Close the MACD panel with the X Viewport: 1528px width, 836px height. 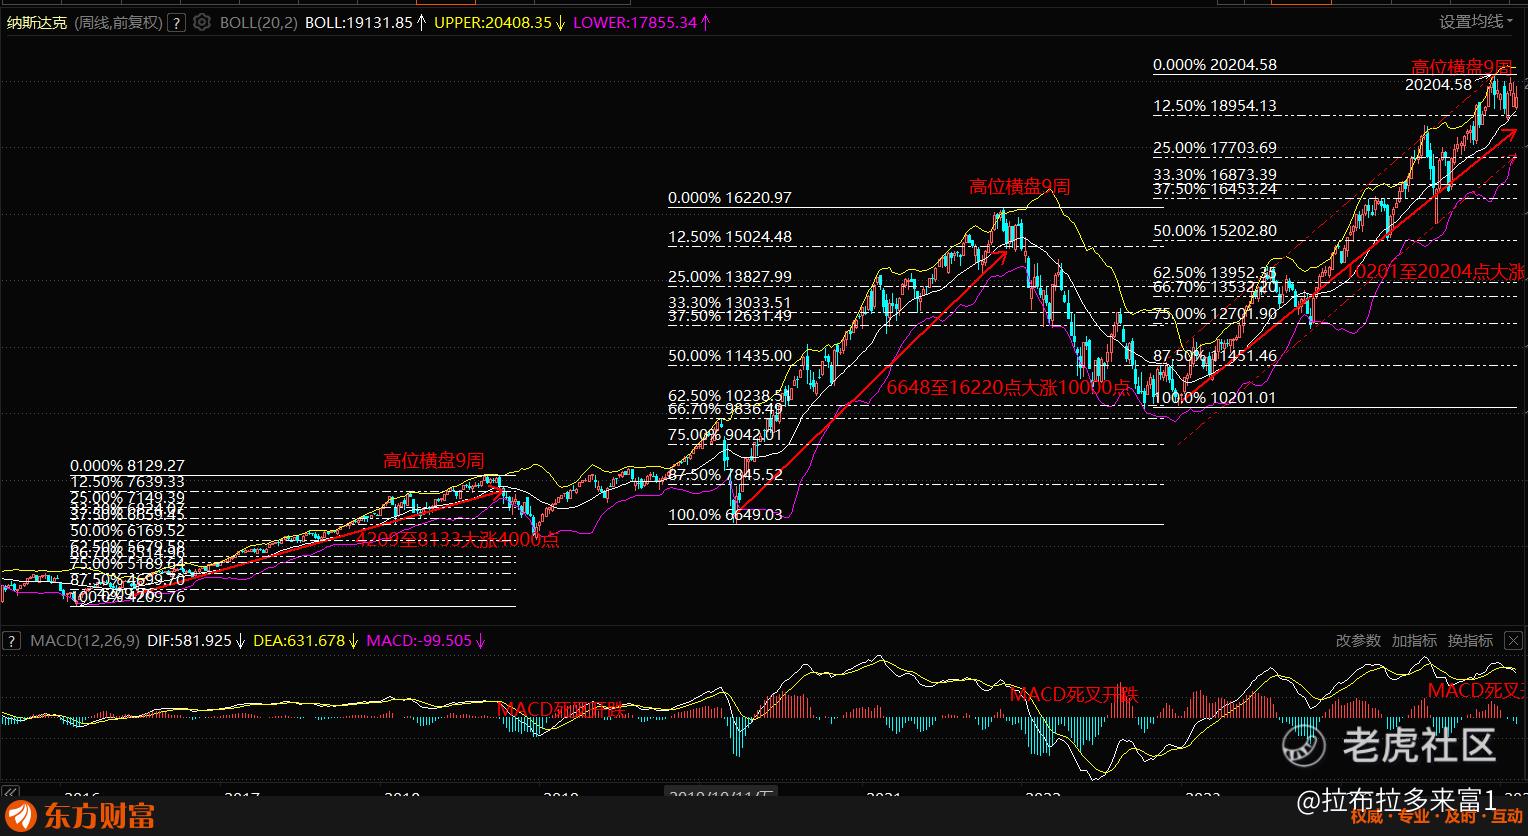(1513, 640)
